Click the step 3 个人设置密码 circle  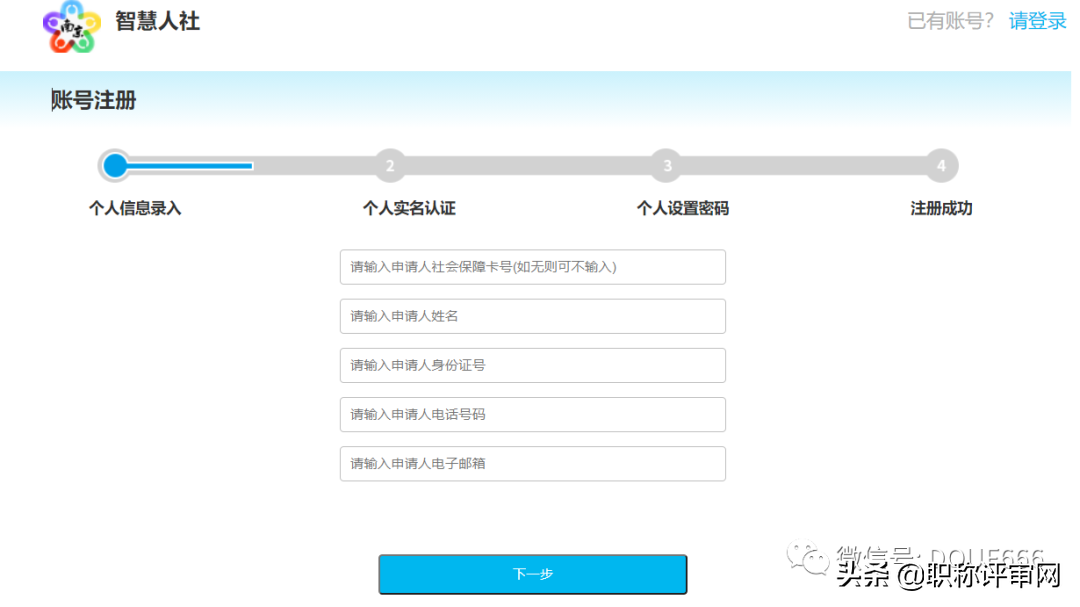tap(666, 166)
